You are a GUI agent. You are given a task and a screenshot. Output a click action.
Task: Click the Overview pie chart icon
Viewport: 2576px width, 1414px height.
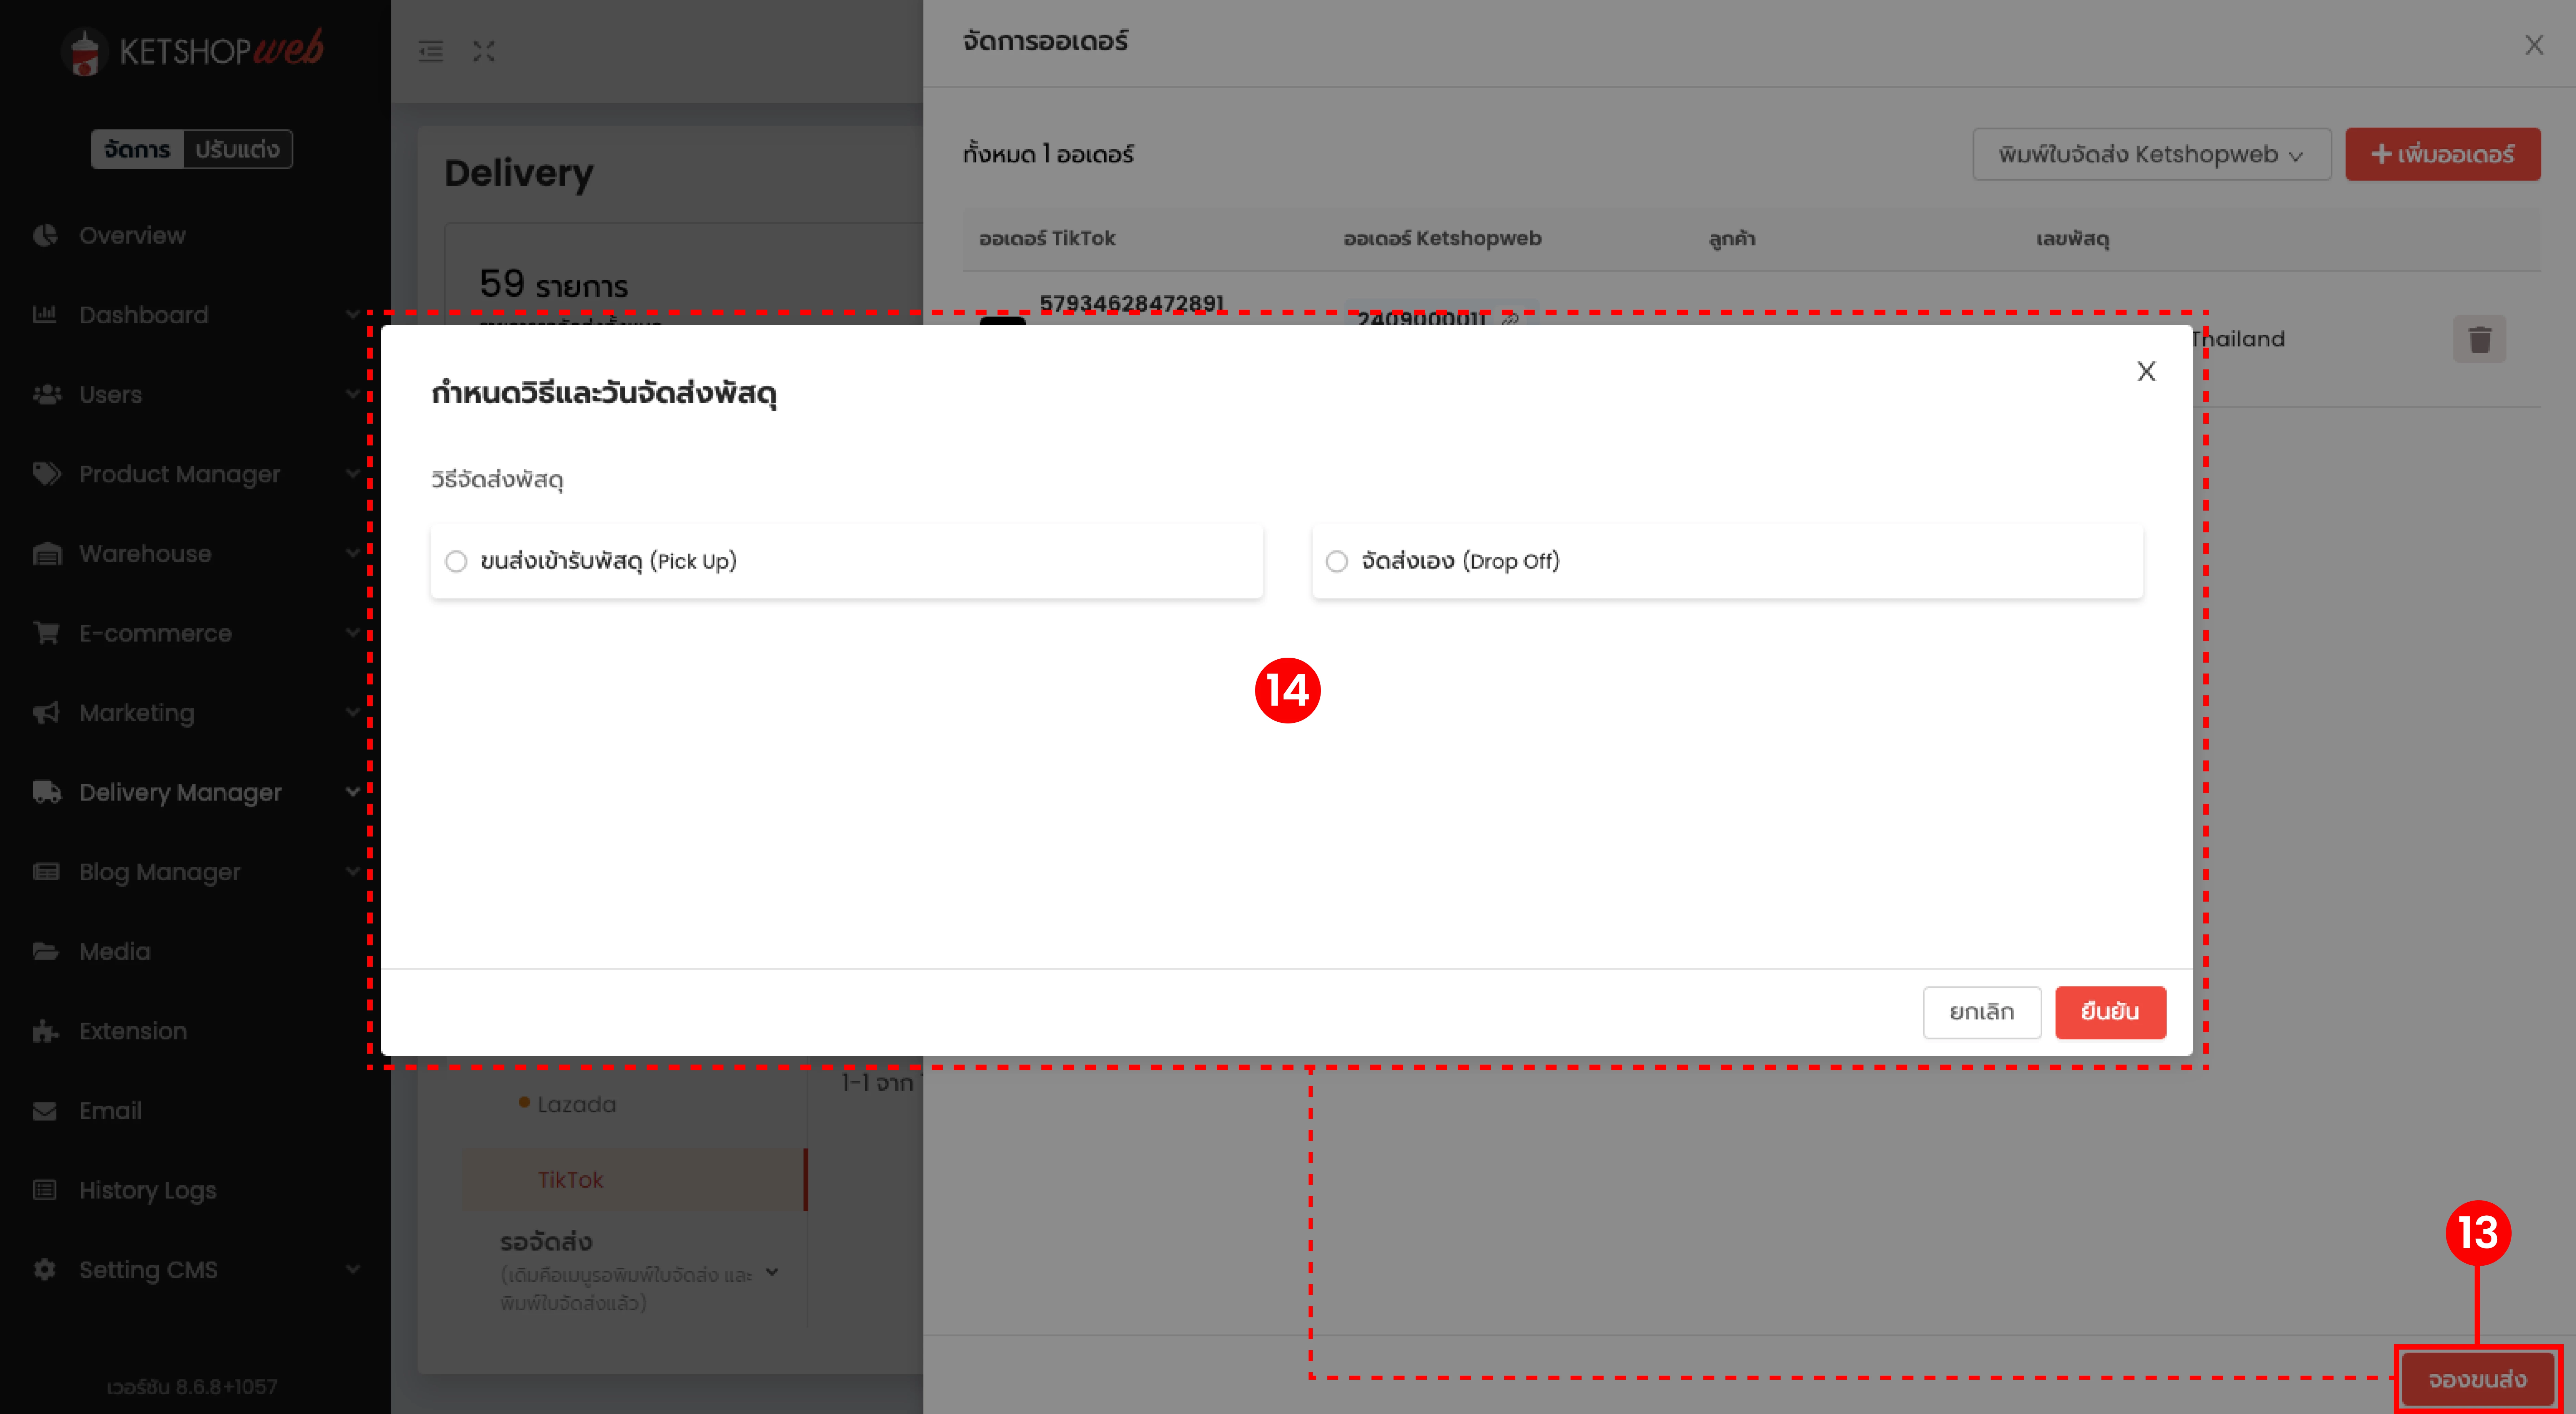tap(45, 236)
